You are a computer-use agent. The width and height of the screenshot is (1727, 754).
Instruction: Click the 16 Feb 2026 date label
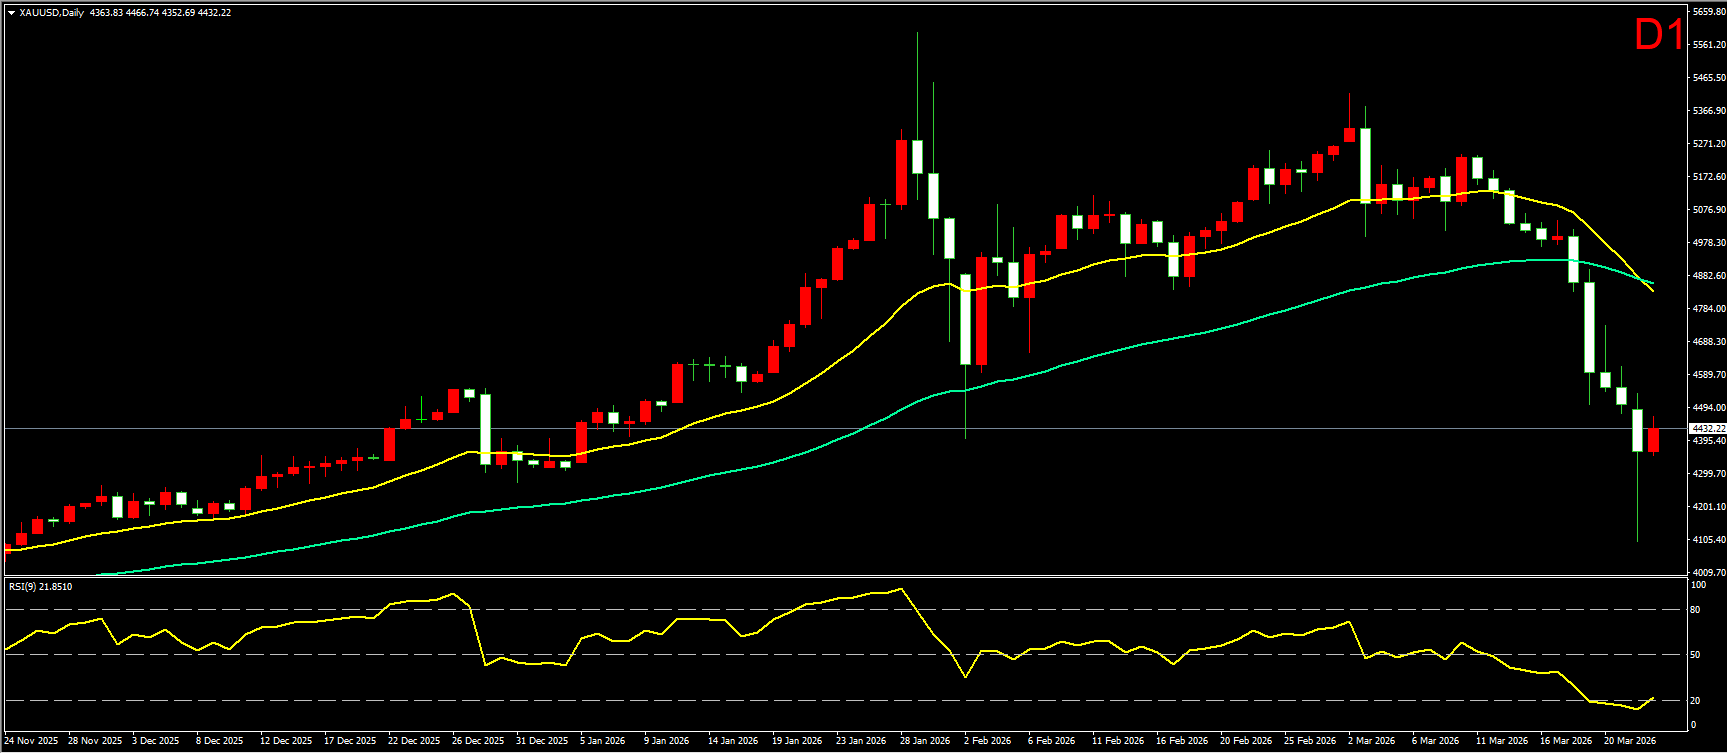coord(1182,741)
